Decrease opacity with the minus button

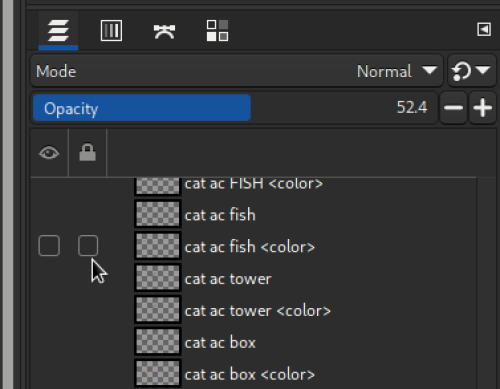pos(453,108)
